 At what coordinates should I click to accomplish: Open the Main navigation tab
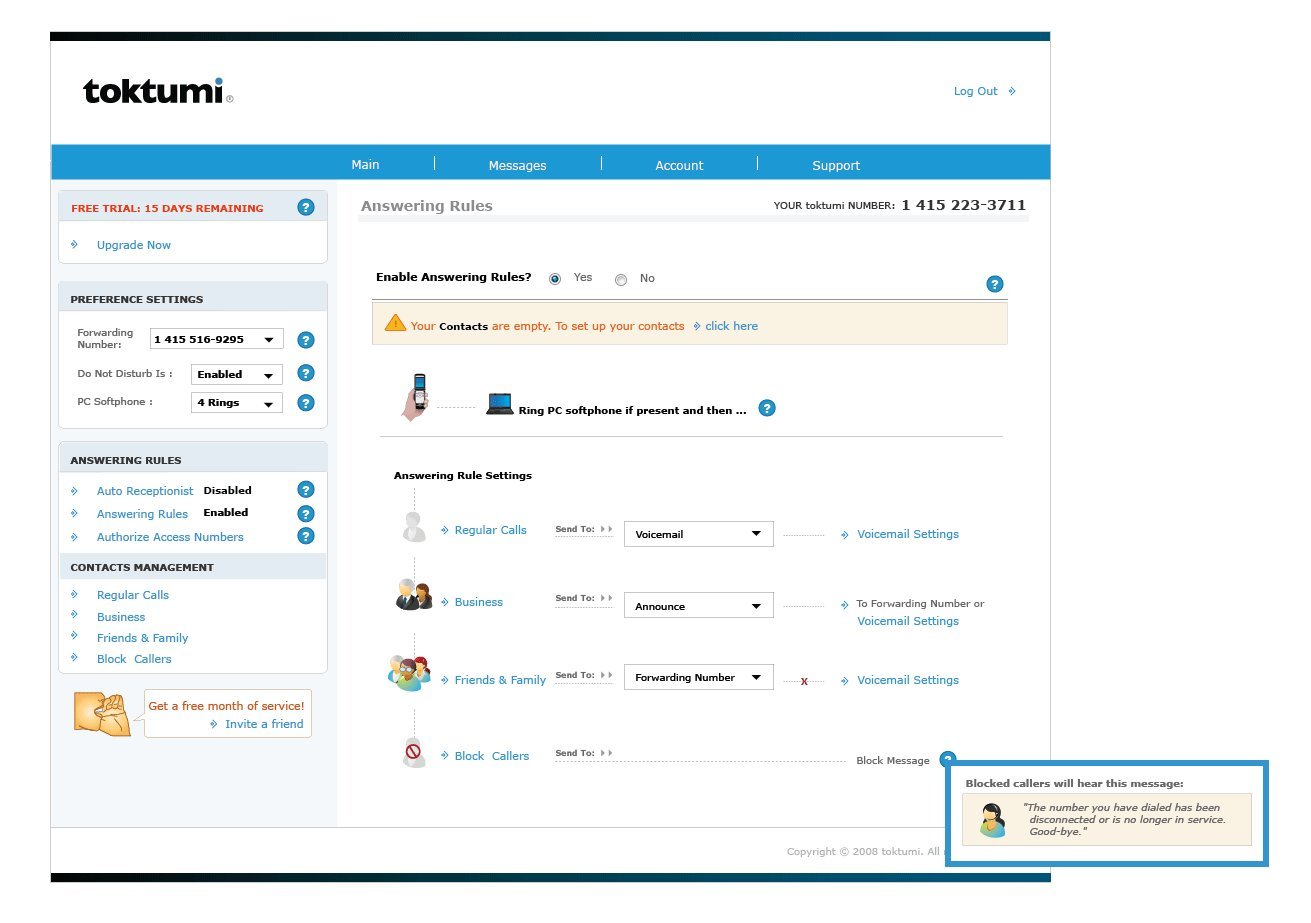tap(365, 165)
